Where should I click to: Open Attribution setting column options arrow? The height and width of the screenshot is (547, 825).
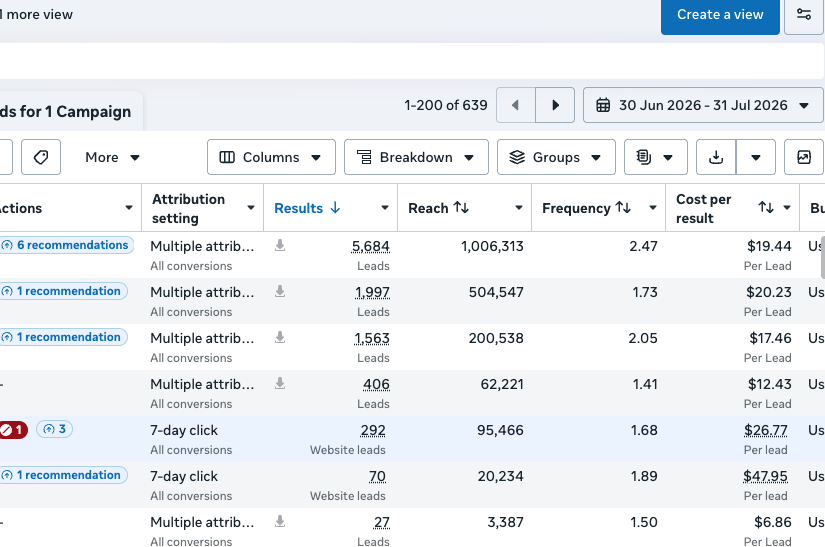pos(251,208)
